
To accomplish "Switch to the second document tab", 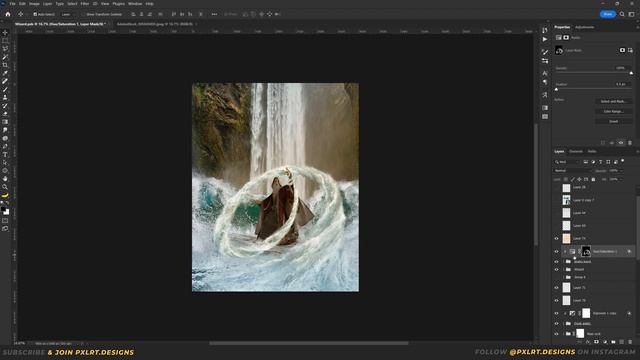I will 155,24.
